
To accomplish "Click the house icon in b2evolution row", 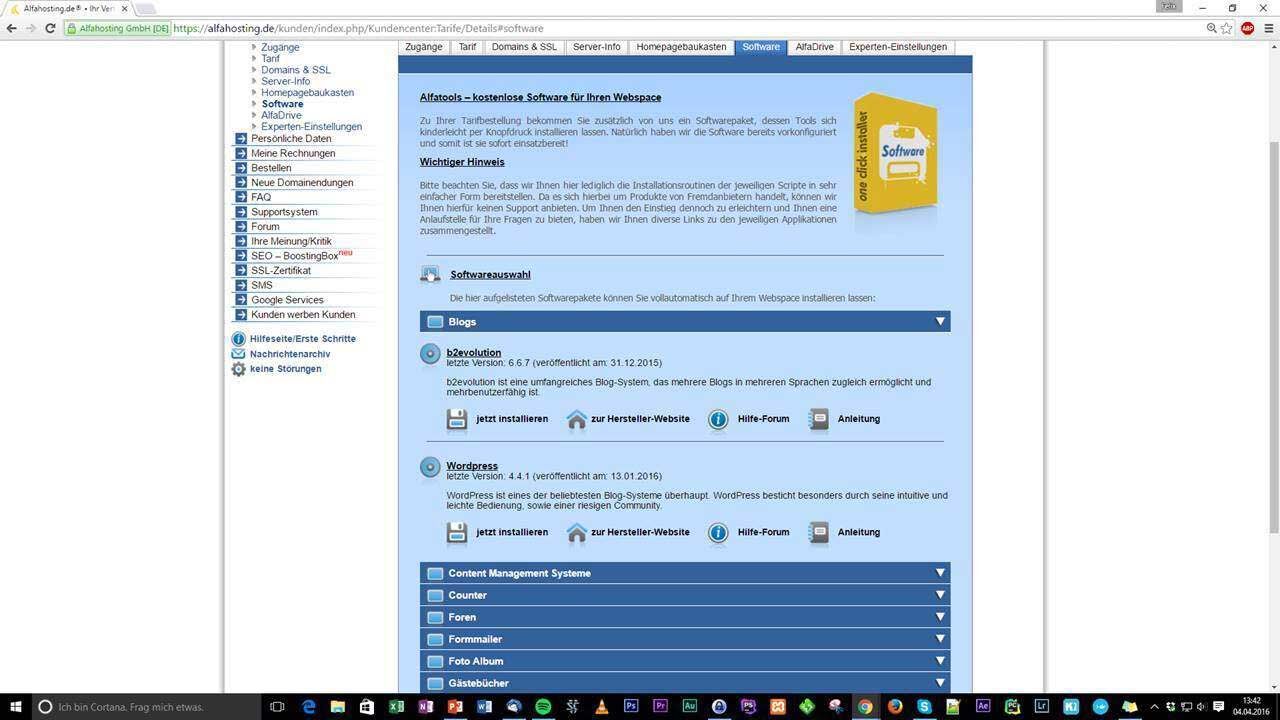I will [x=577, y=419].
